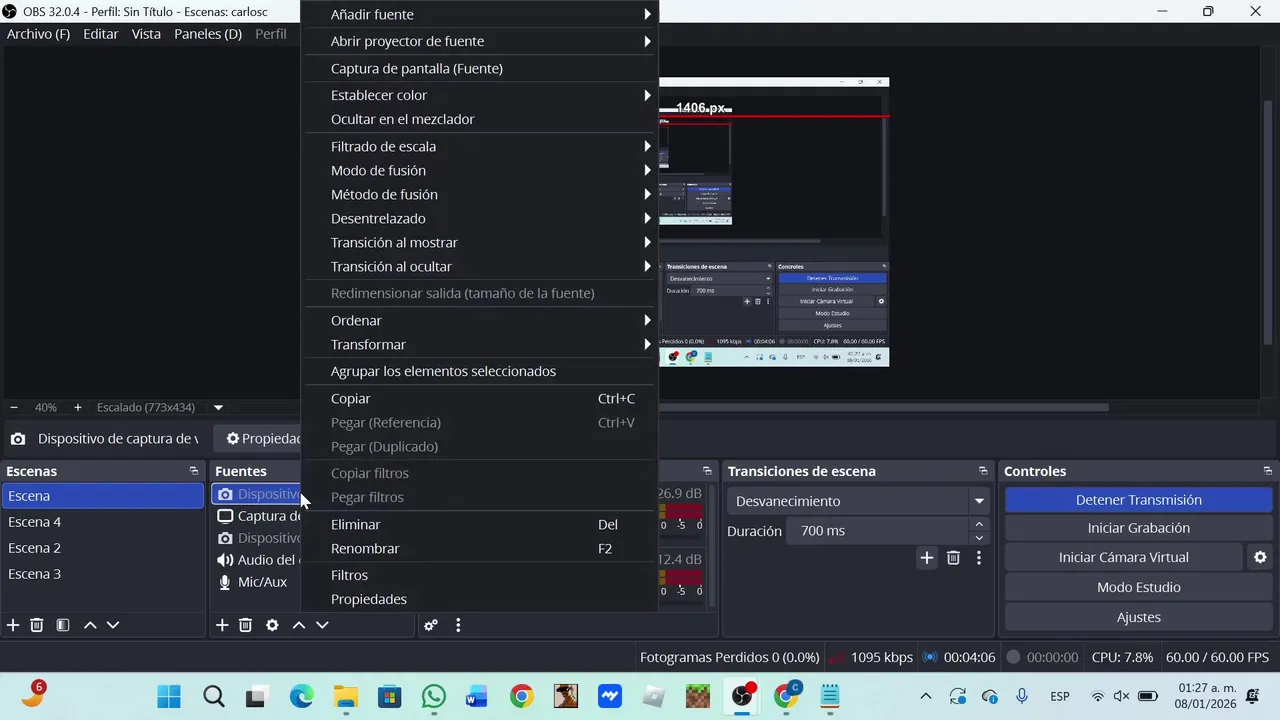Open virtual camera settings gear
Viewport: 1280px width, 720px height.
point(1260,557)
